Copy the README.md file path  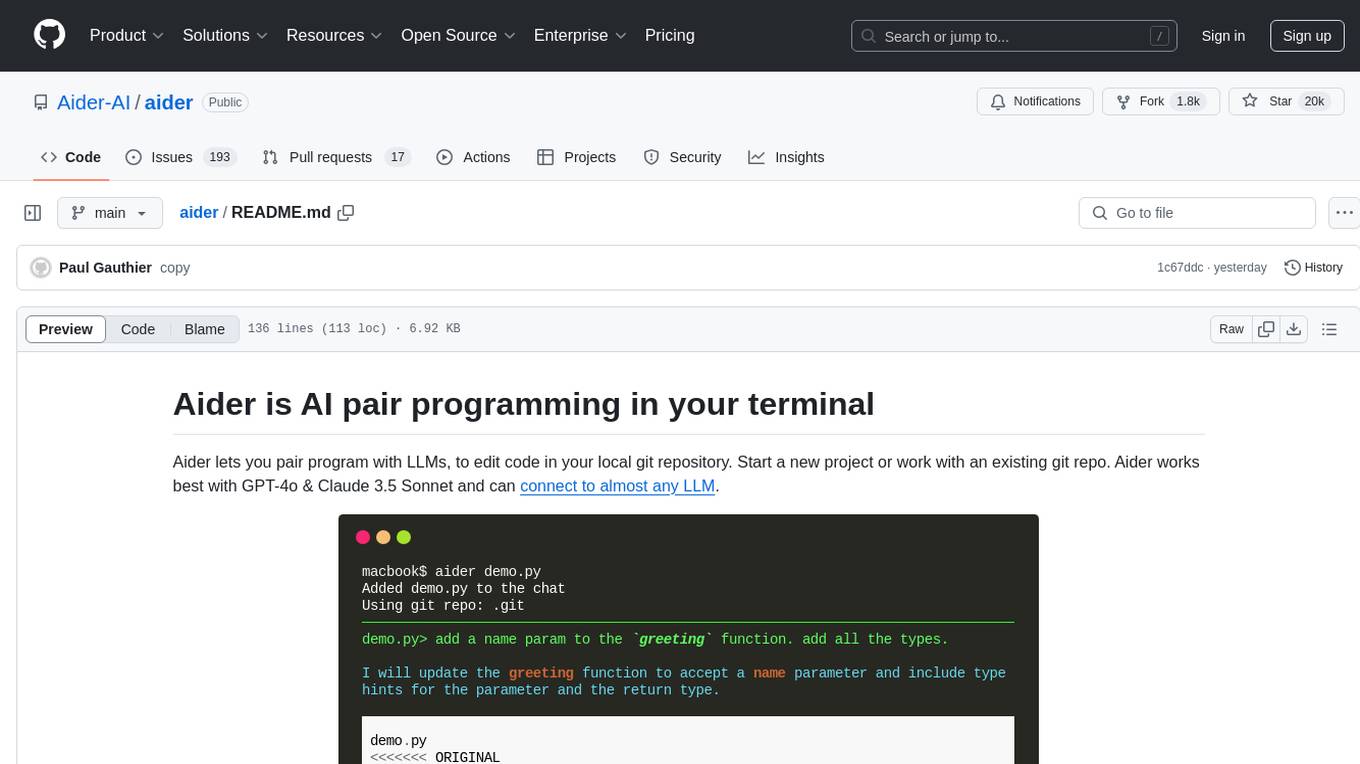(346, 213)
